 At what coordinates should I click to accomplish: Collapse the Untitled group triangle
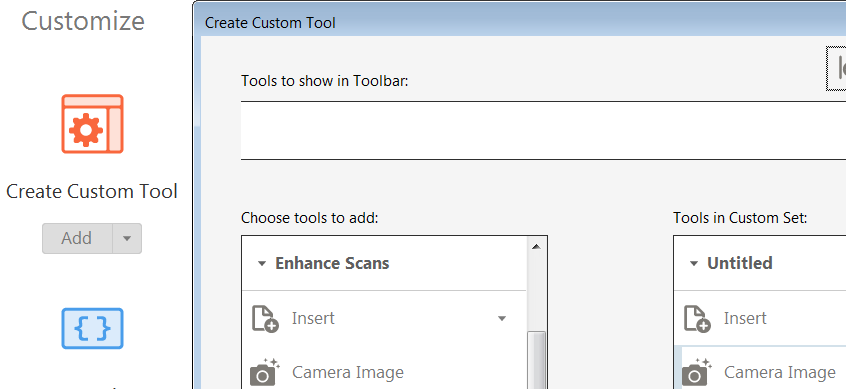coord(693,264)
